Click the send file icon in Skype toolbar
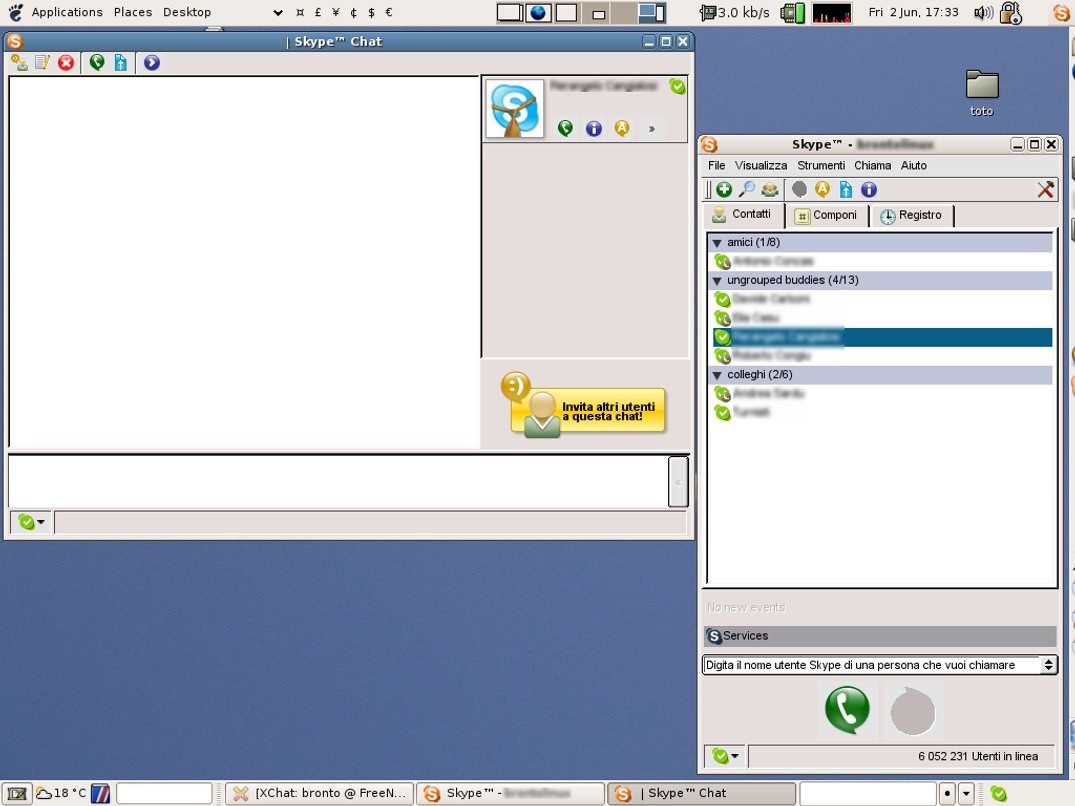 [x=846, y=190]
